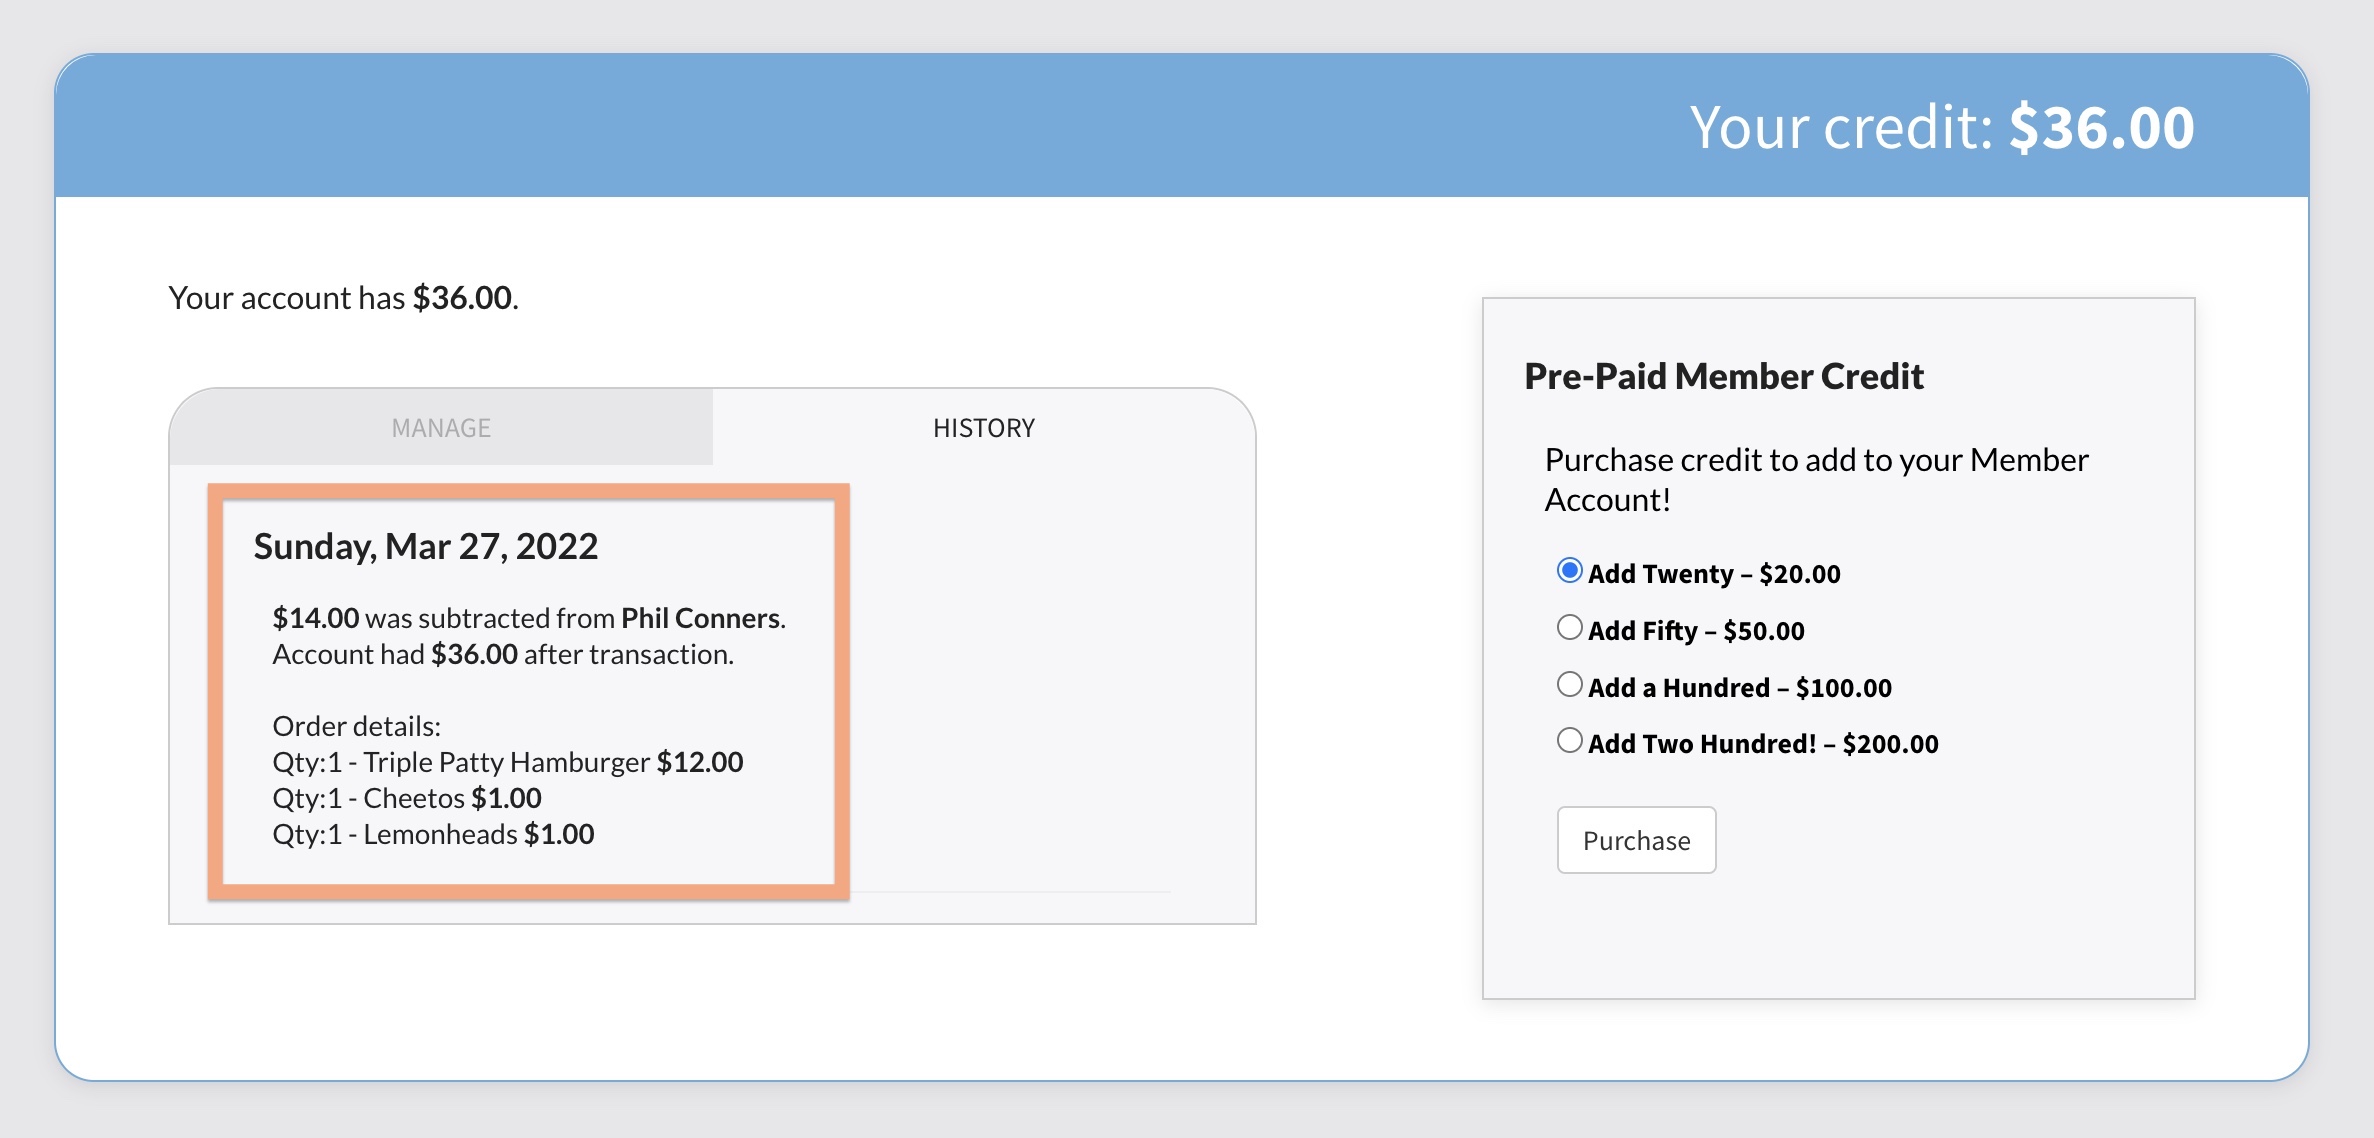
Task: Click the 'Your account has $36.00' line
Action: pos(343,298)
